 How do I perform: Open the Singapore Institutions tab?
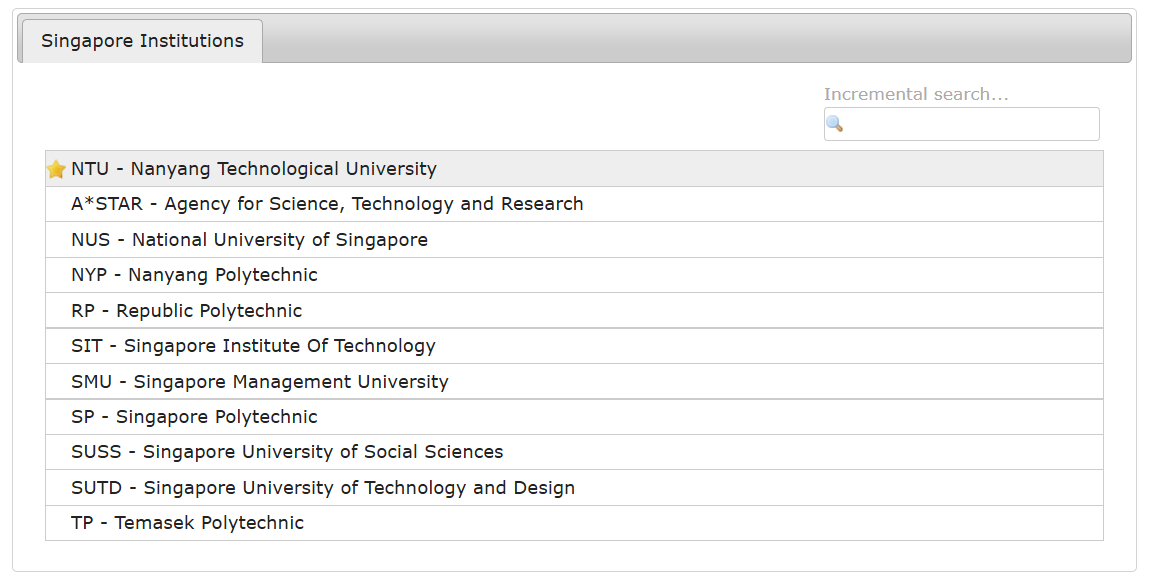click(142, 41)
